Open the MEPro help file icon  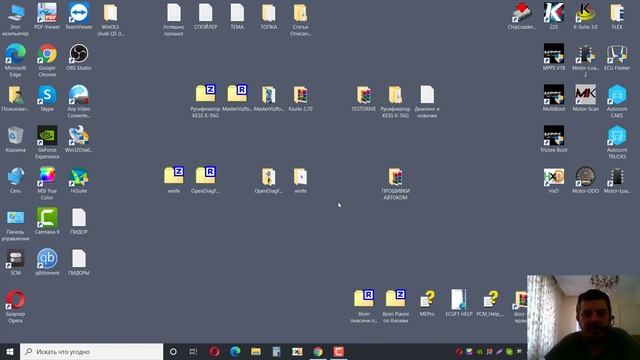click(x=427, y=300)
